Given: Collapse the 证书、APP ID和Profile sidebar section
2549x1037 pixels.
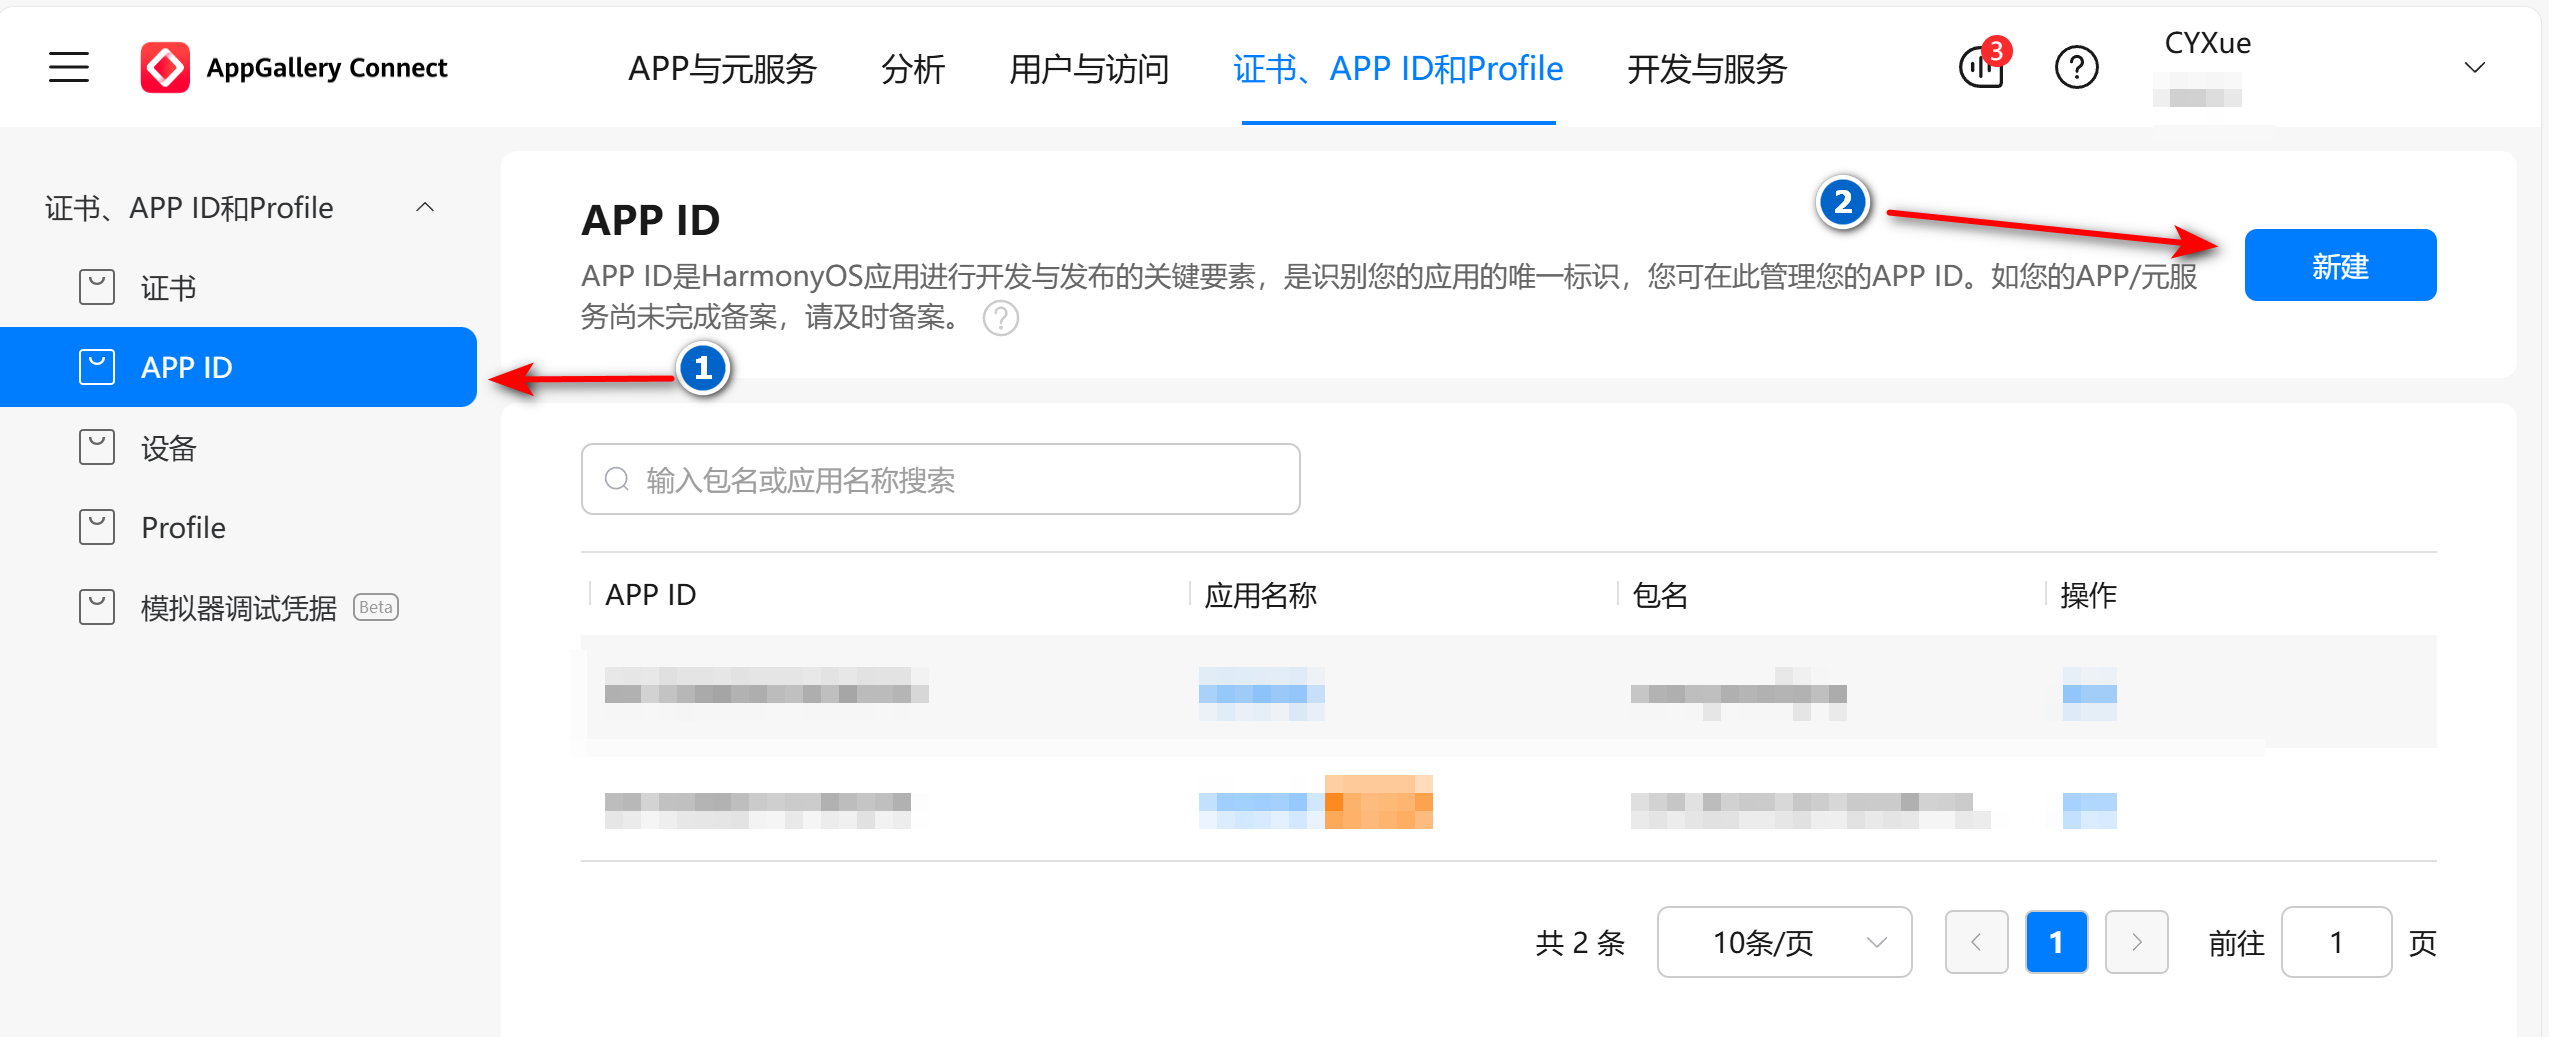Looking at the screenshot, I should point(425,207).
